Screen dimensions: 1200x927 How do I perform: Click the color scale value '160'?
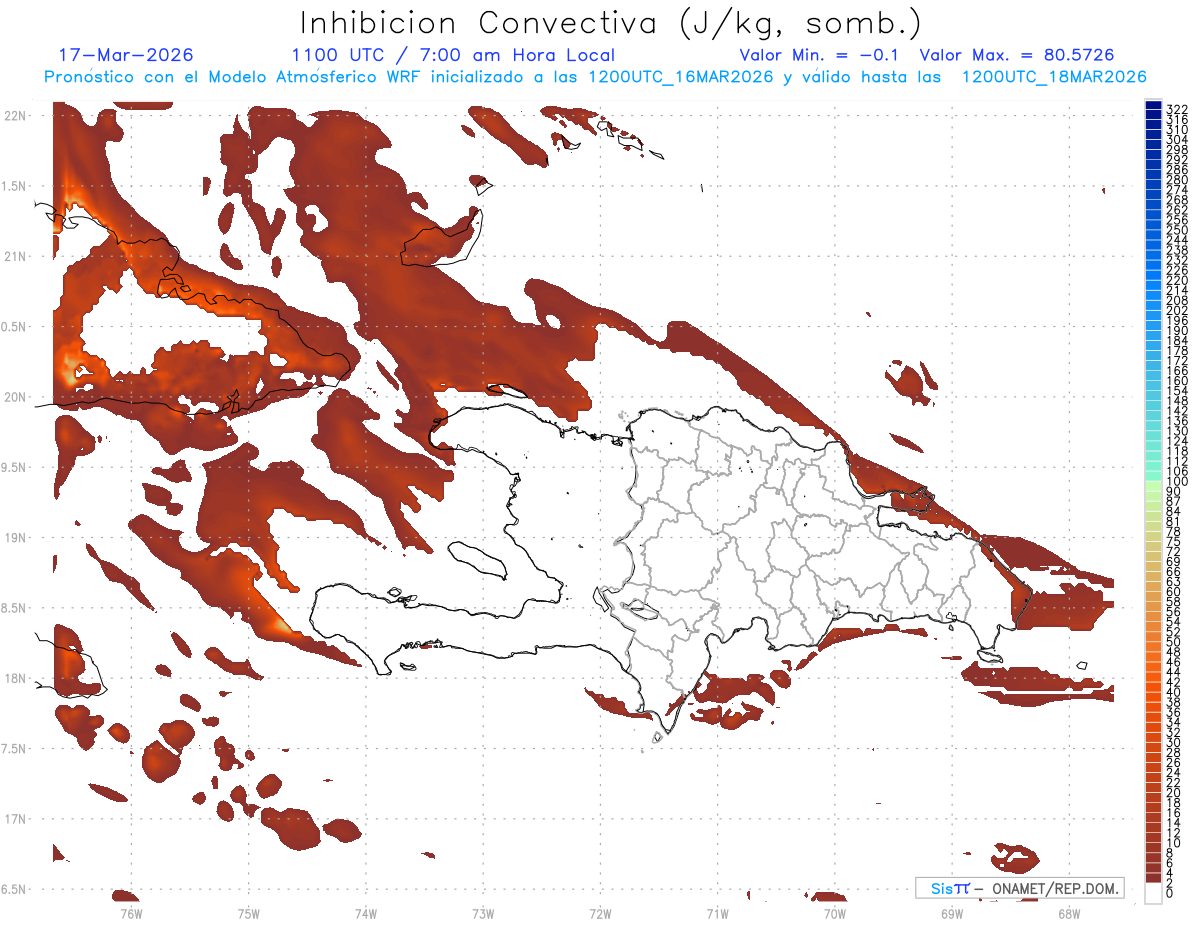[1177, 381]
